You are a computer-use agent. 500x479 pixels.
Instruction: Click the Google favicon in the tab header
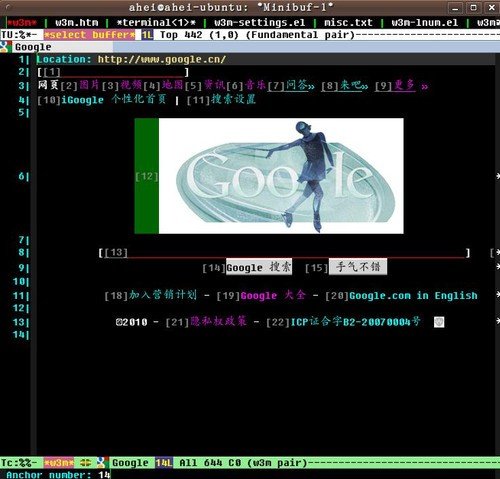coord(4,47)
